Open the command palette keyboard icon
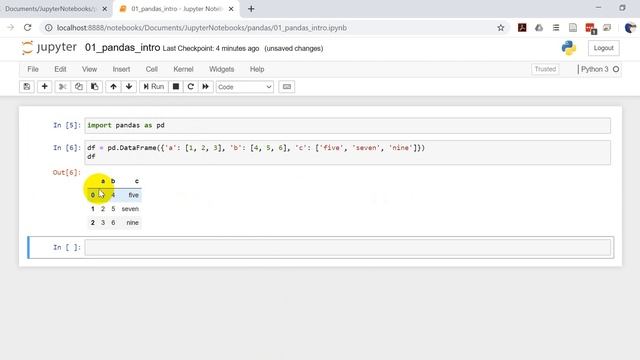 pyautogui.click(x=287, y=87)
